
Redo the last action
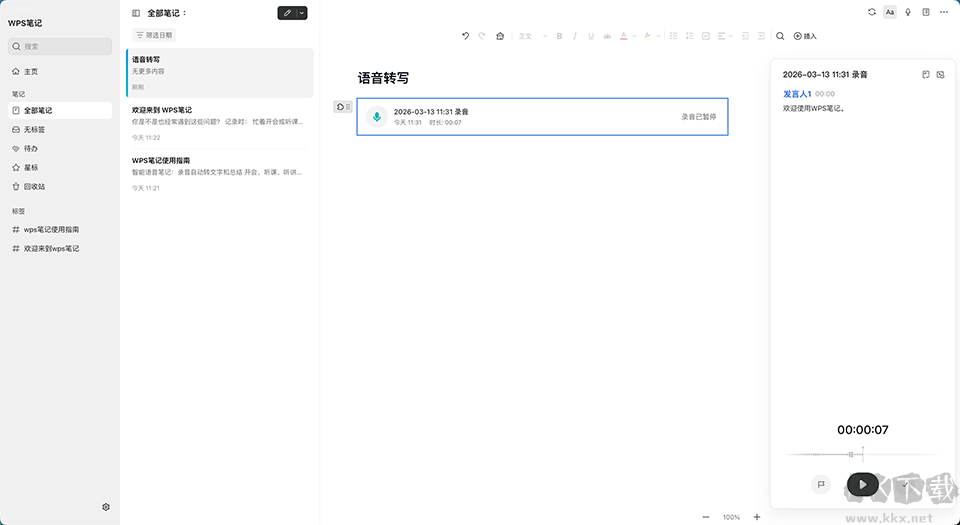[x=482, y=36]
